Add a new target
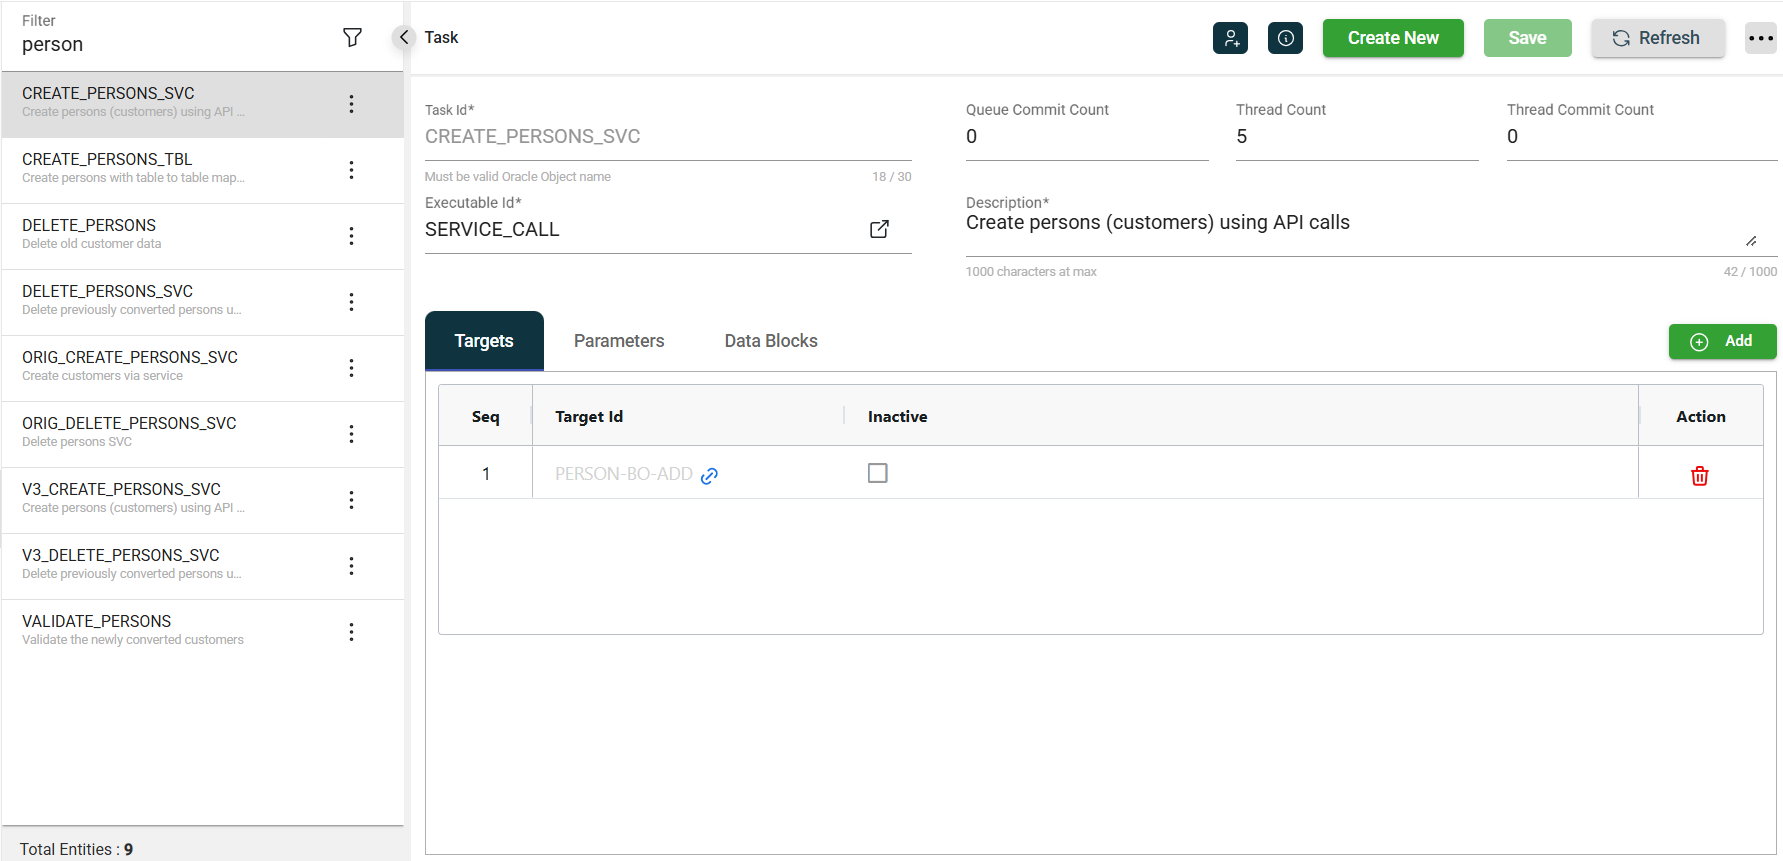Screen dimensions: 1783x861 click(x=1721, y=341)
